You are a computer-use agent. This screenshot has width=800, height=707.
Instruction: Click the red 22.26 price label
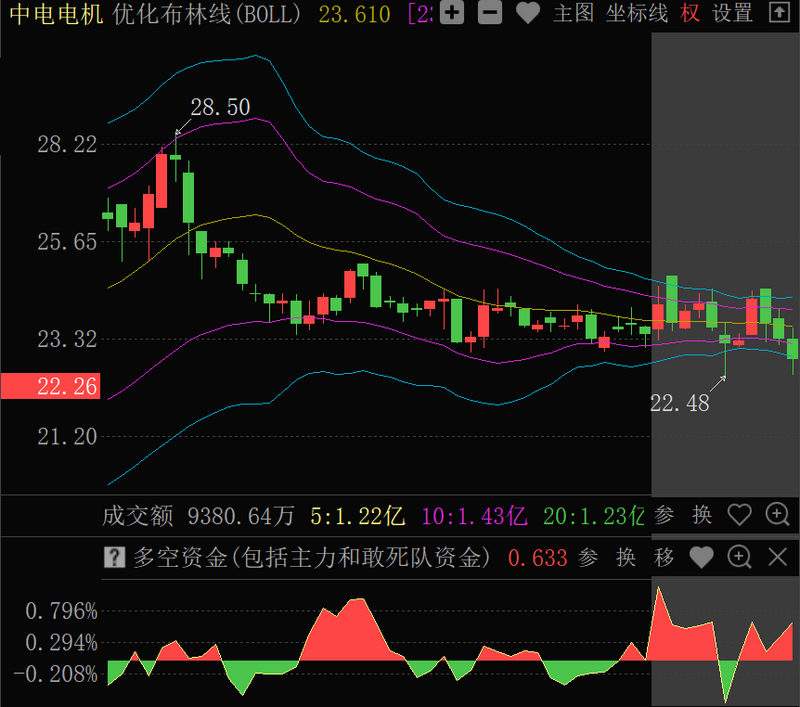pos(51,386)
